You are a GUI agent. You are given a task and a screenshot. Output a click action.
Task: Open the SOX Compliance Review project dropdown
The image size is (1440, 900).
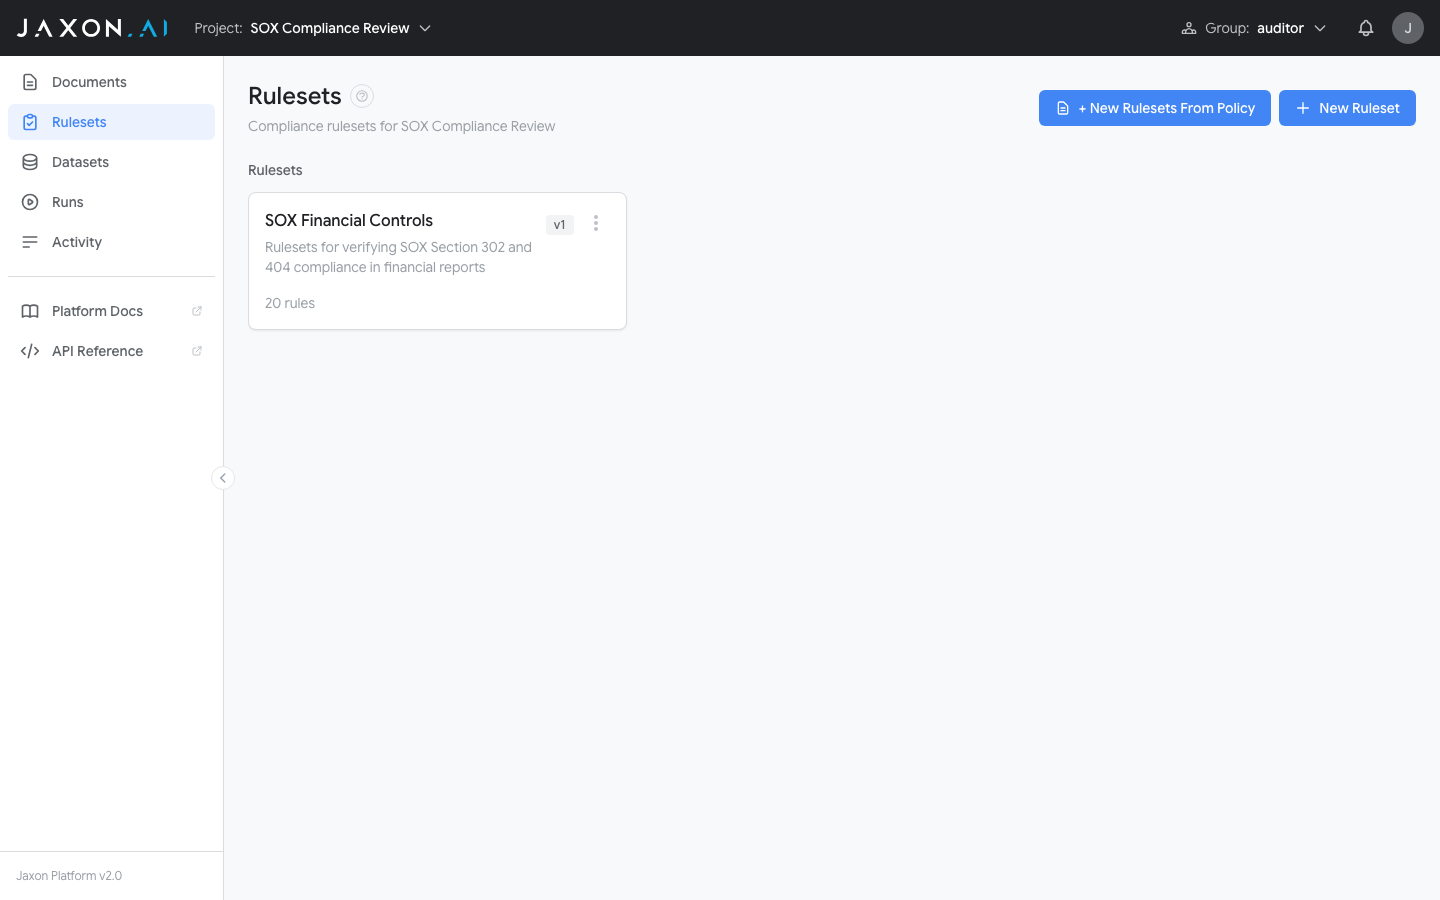[x=339, y=28]
